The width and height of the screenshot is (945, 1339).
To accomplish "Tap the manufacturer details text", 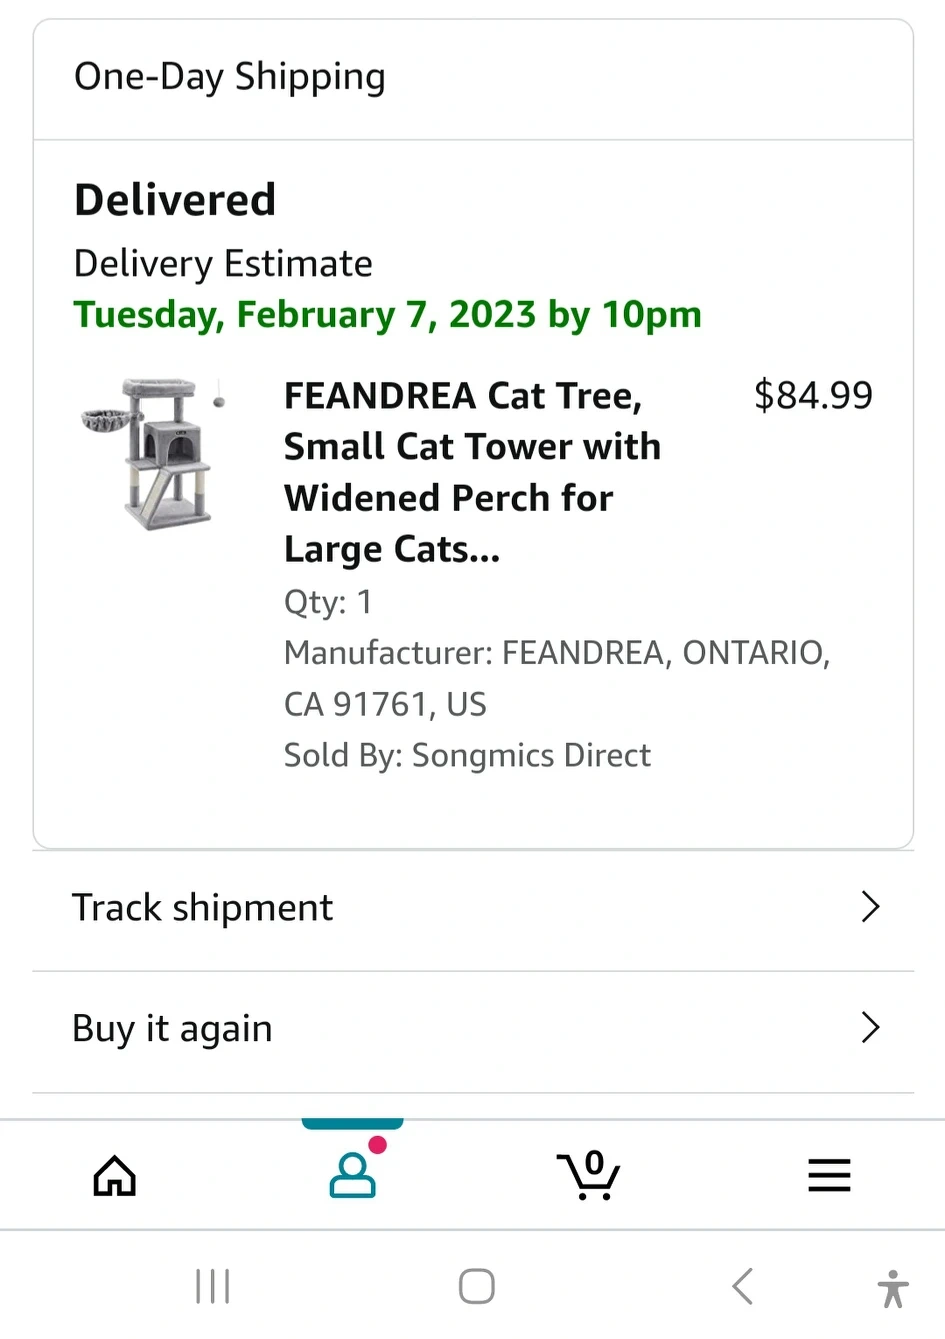I will pos(557,678).
